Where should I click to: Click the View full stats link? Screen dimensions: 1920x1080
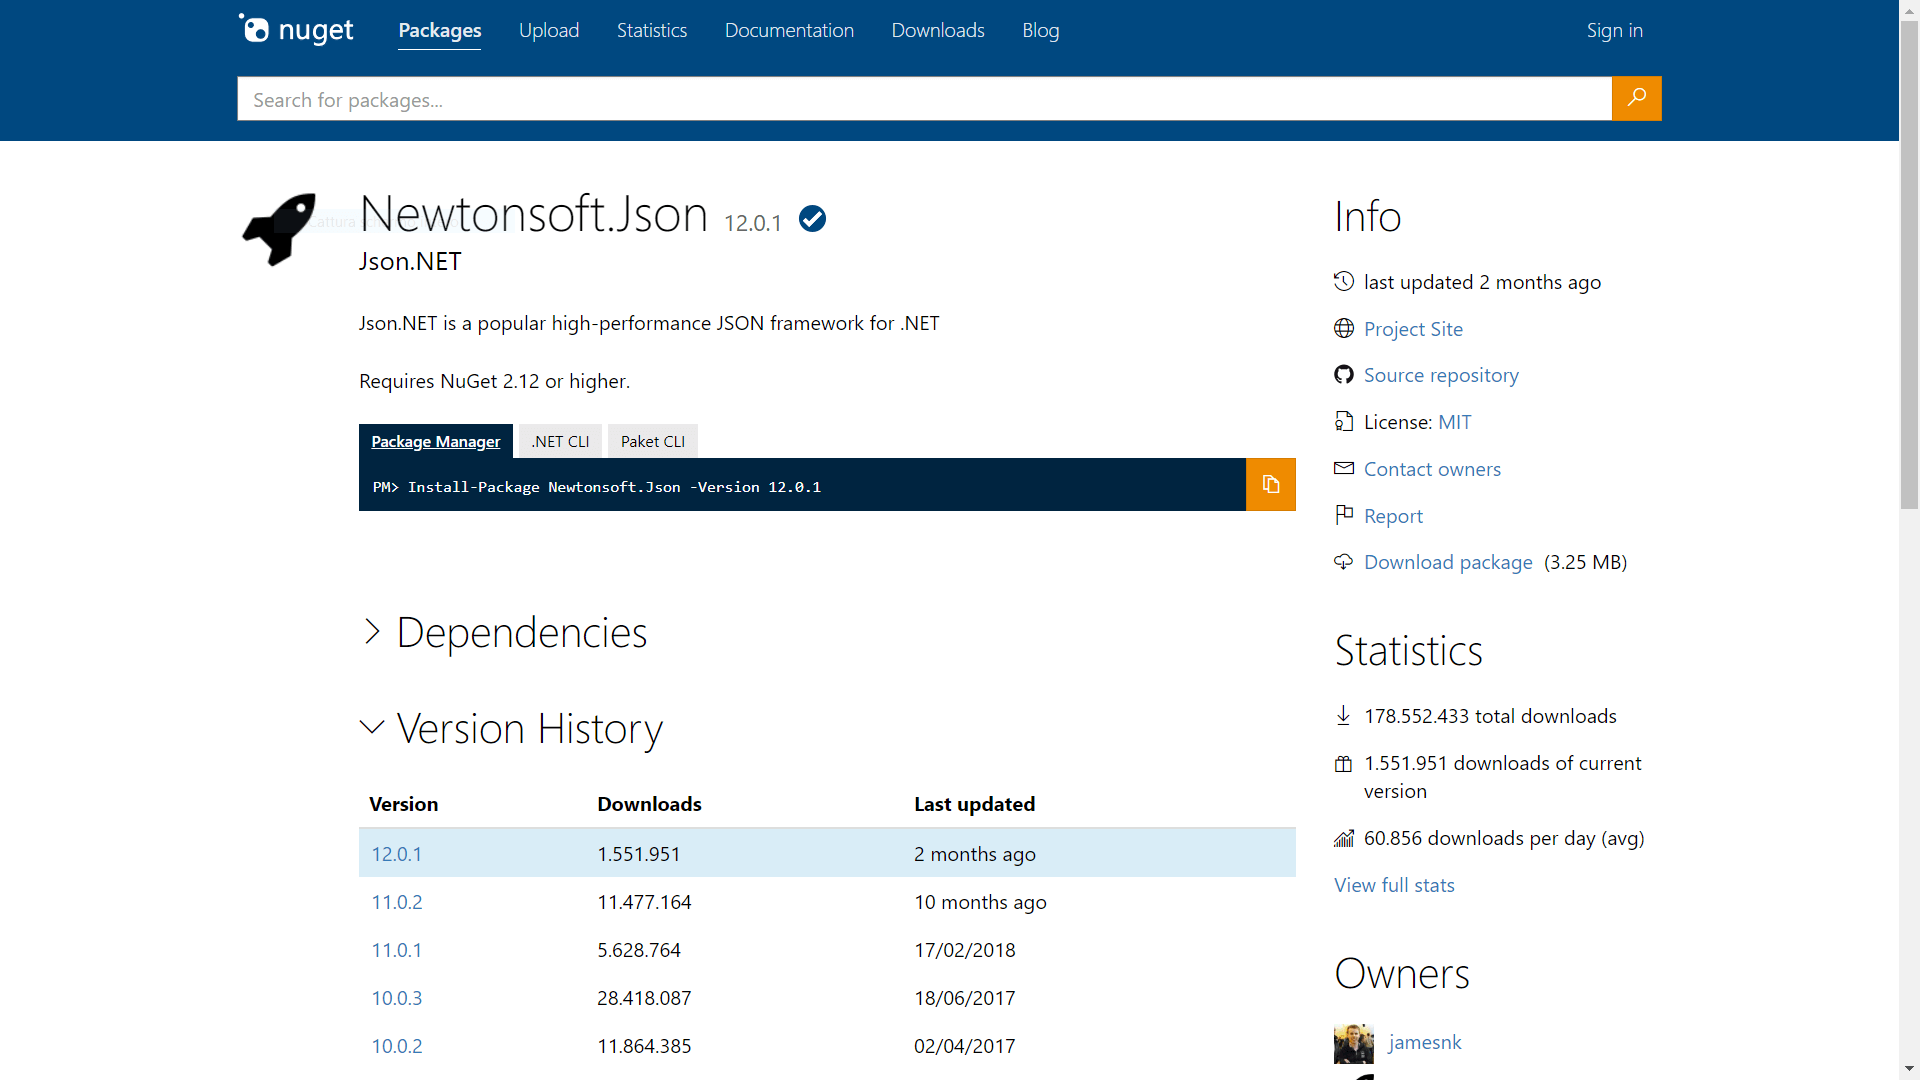(1394, 884)
